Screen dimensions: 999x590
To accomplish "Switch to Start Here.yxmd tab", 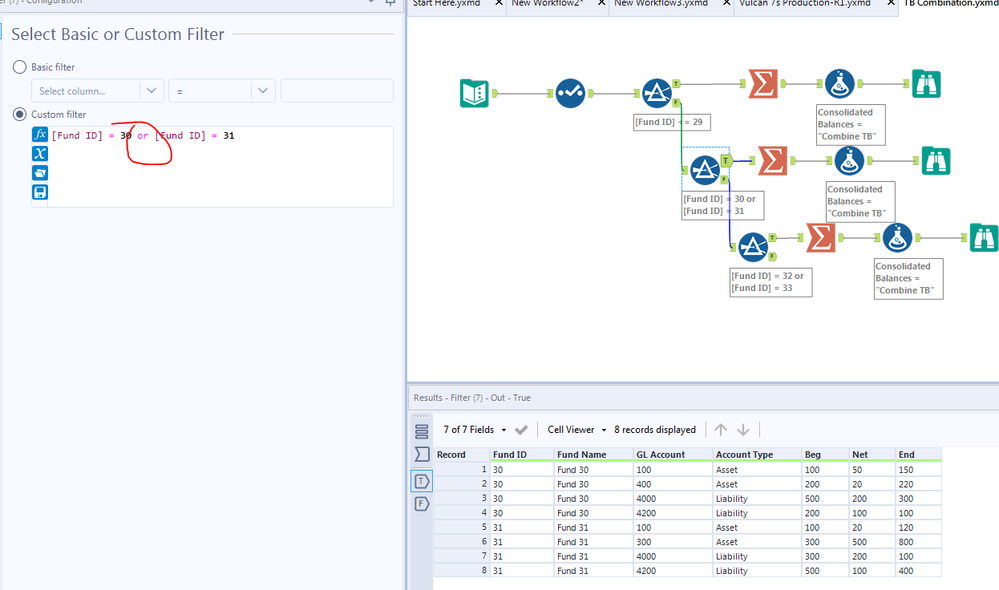I will click(x=447, y=4).
